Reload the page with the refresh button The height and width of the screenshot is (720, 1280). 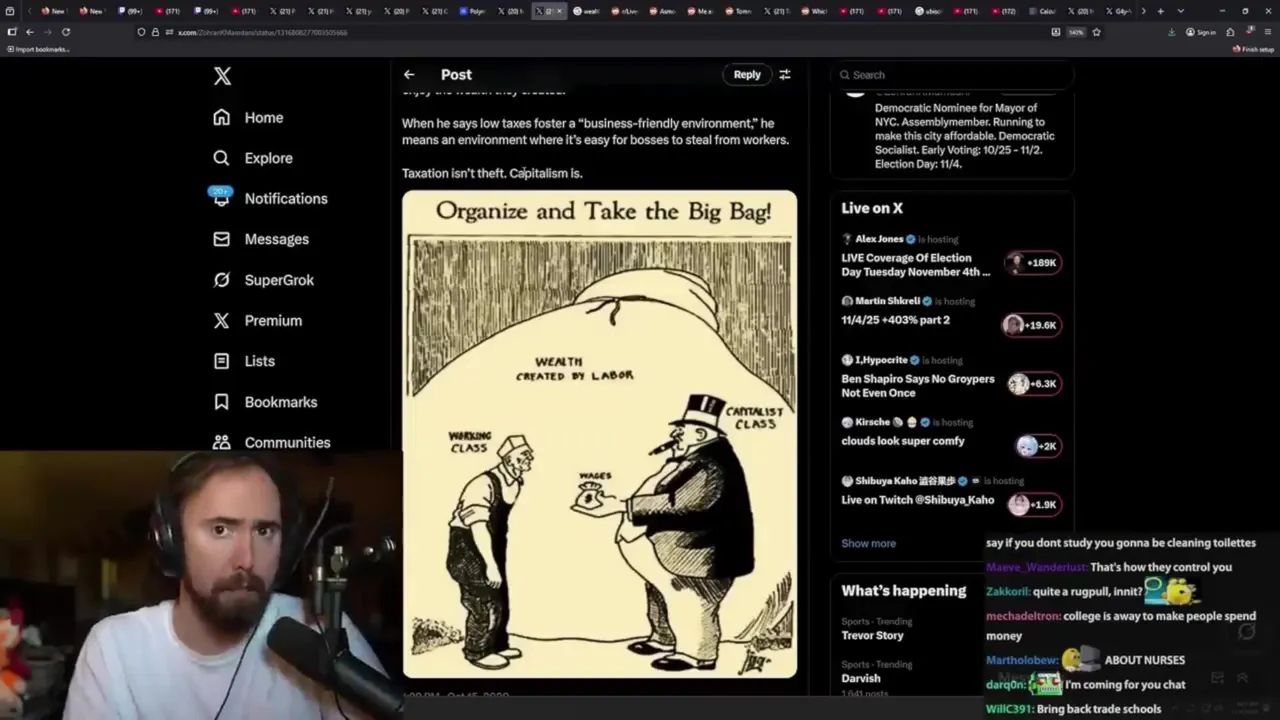point(66,32)
